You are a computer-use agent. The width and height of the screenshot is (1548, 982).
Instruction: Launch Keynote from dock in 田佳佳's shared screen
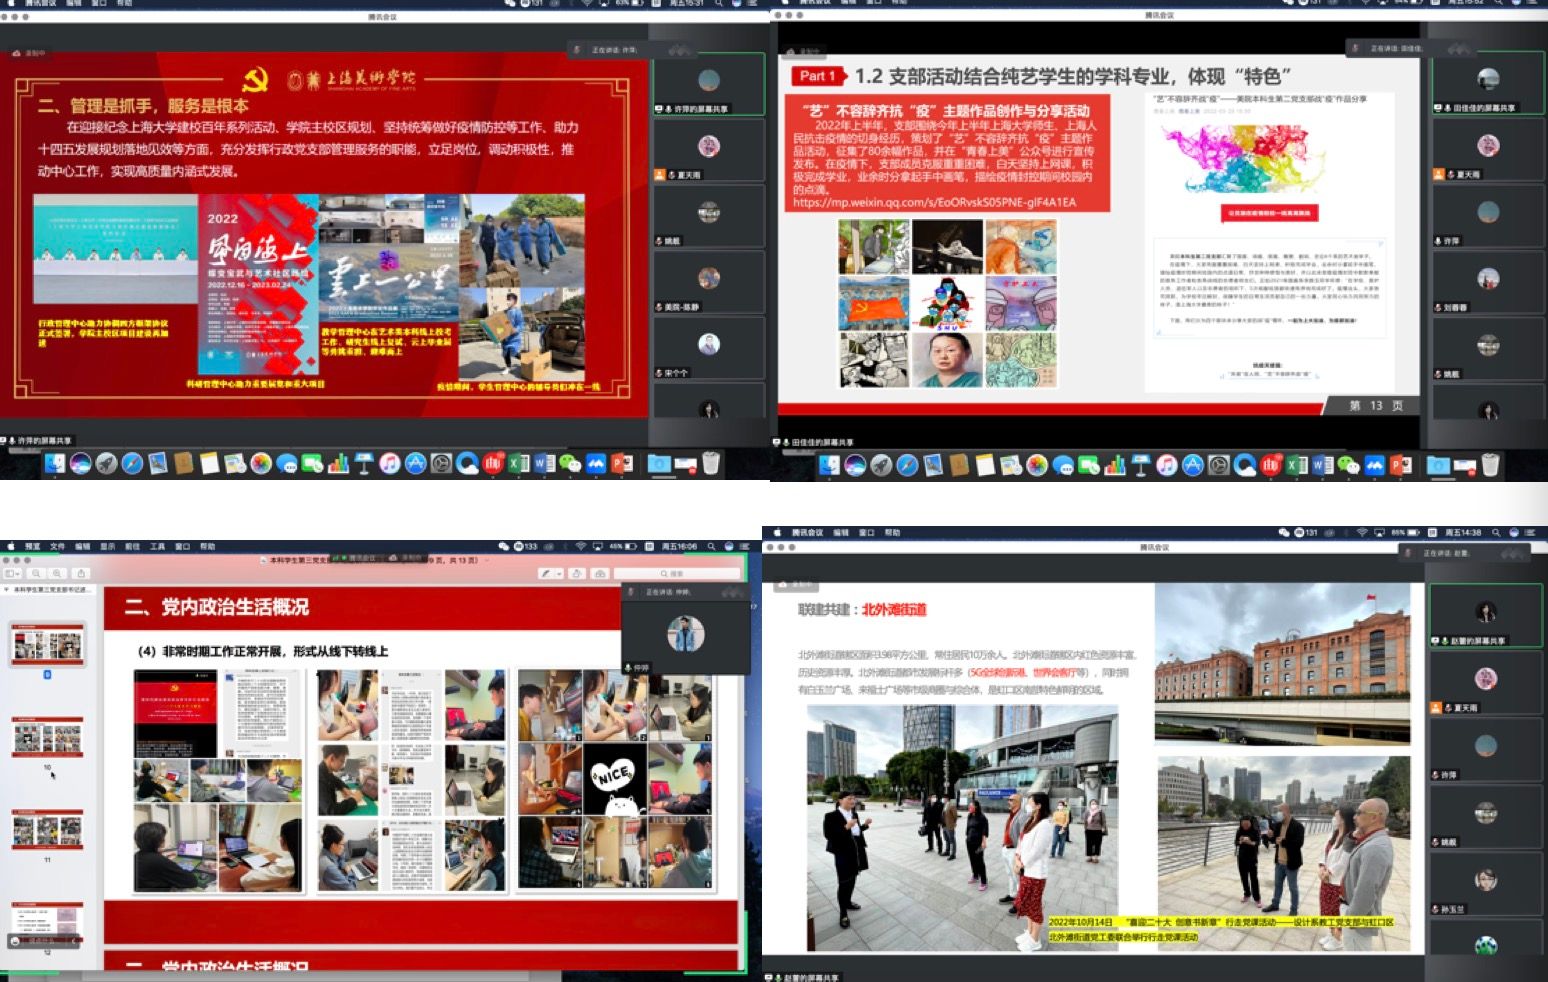pyautogui.click(x=1140, y=465)
